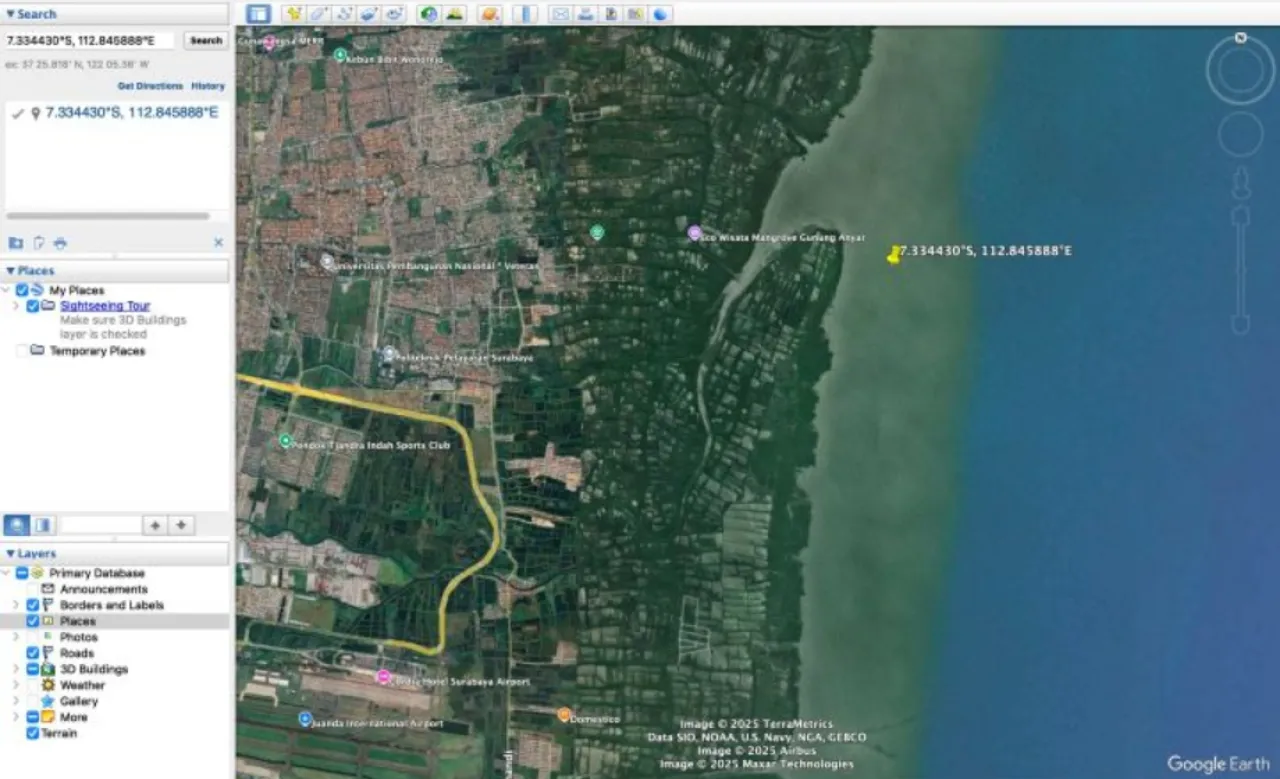
Task: Open the Sightseeing Tour link
Action: pos(105,306)
